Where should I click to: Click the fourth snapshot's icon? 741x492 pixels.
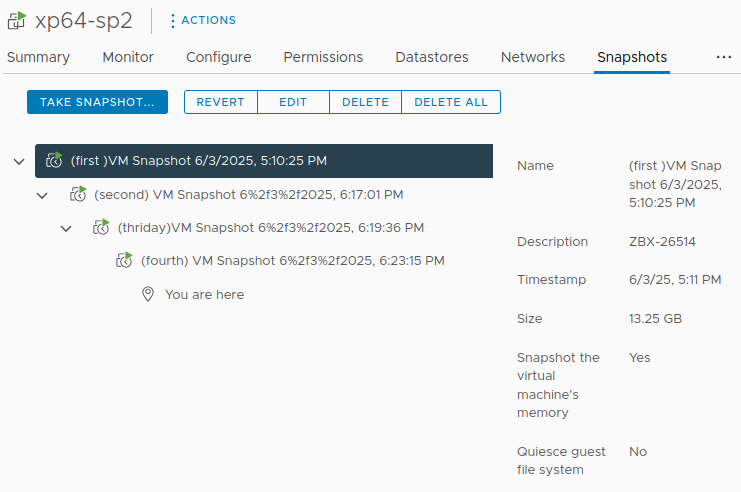124,261
